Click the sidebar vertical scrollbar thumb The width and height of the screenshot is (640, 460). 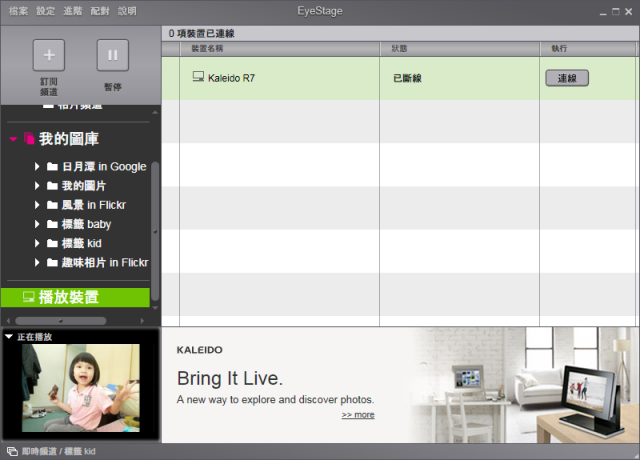tap(155, 231)
